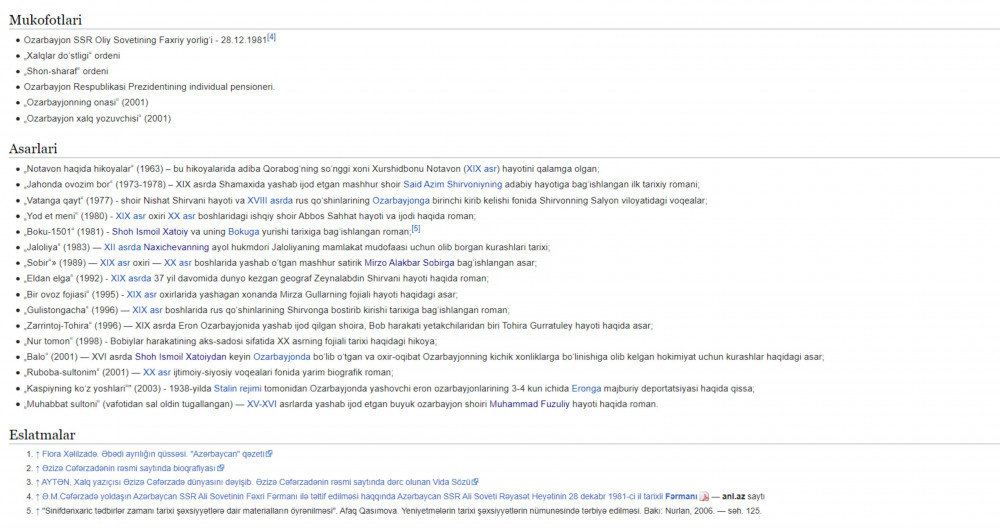
Task: Follow the Bokuga link
Action: 244,231
